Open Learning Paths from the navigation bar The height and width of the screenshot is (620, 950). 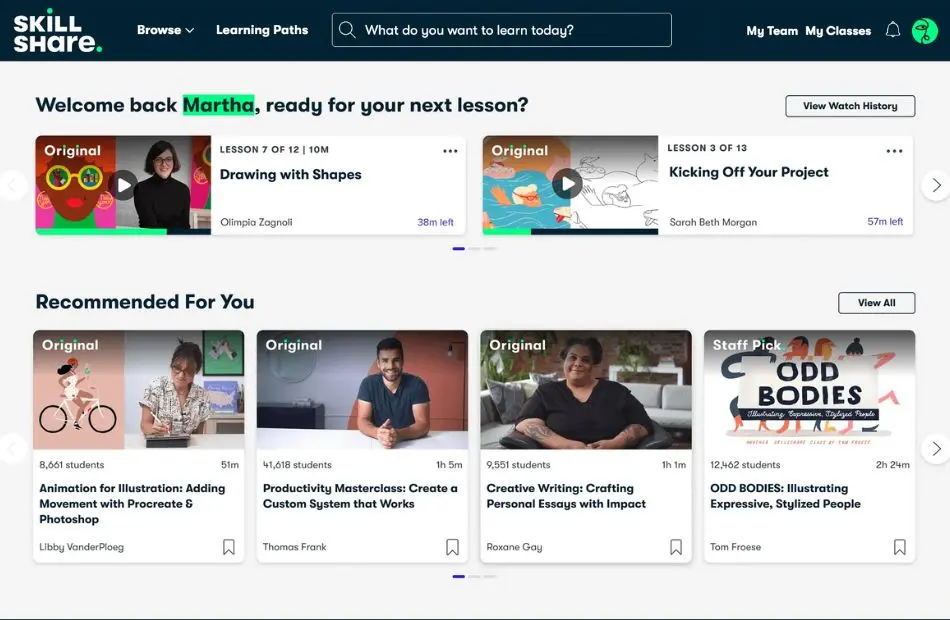click(262, 30)
